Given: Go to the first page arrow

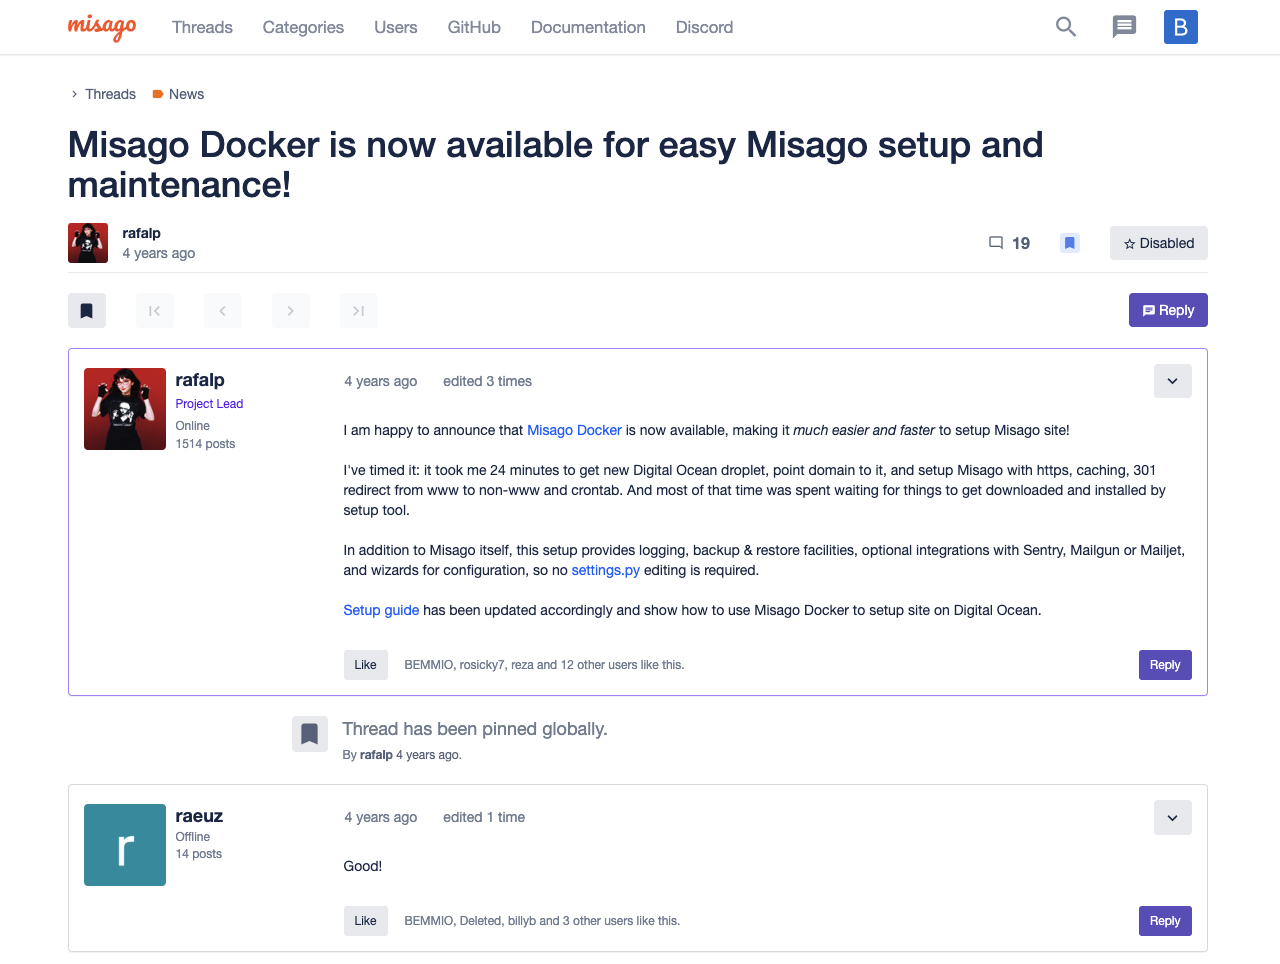Looking at the screenshot, I should [155, 311].
